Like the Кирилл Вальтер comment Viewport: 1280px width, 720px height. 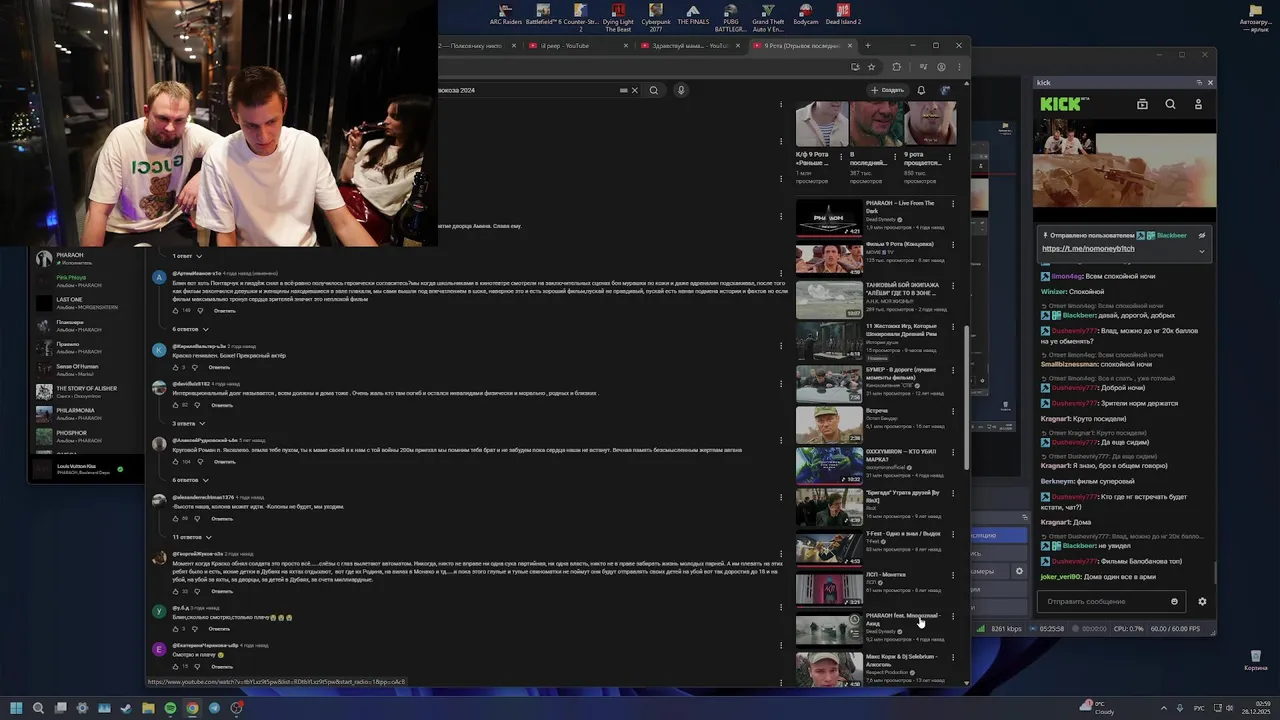point(176,367)
